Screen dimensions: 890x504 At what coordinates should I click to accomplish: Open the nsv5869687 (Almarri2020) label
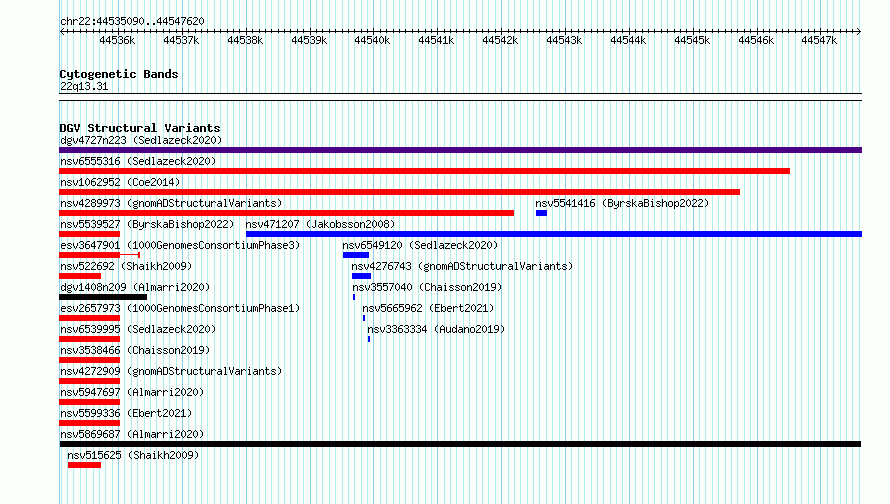coord(132,434)
